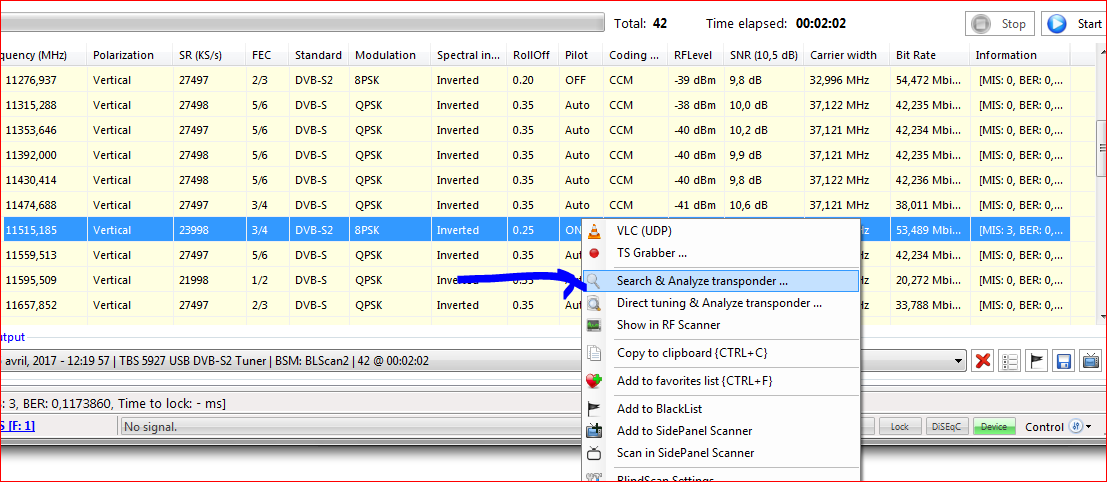This screenshot has width=1107, height=482.
Task: Click the red X delete icon
Action: tap(983, 361)
